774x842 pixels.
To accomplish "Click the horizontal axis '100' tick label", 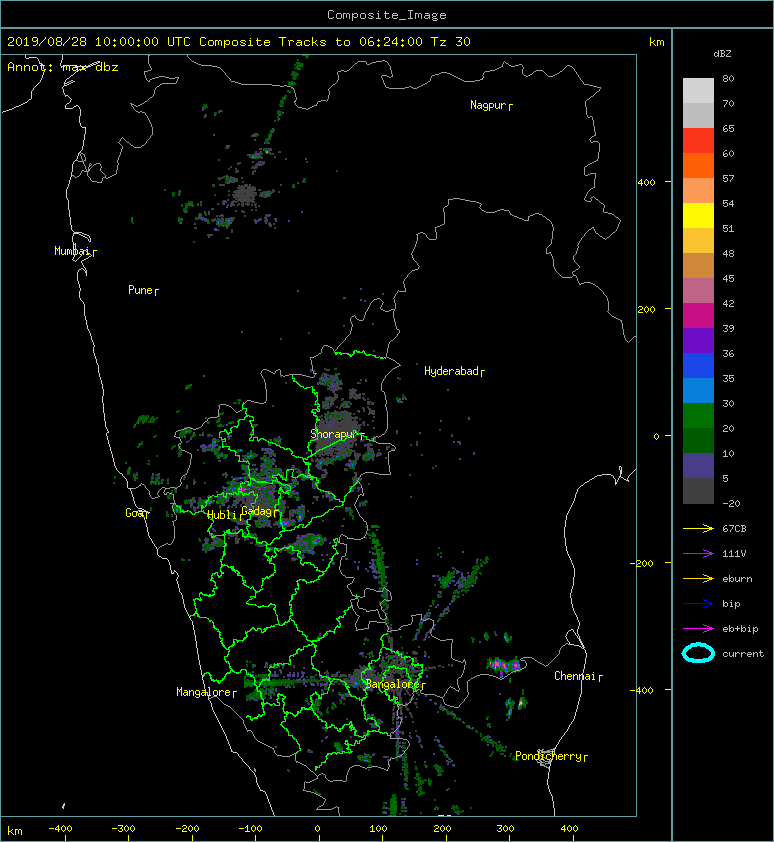I will (379, 829).
